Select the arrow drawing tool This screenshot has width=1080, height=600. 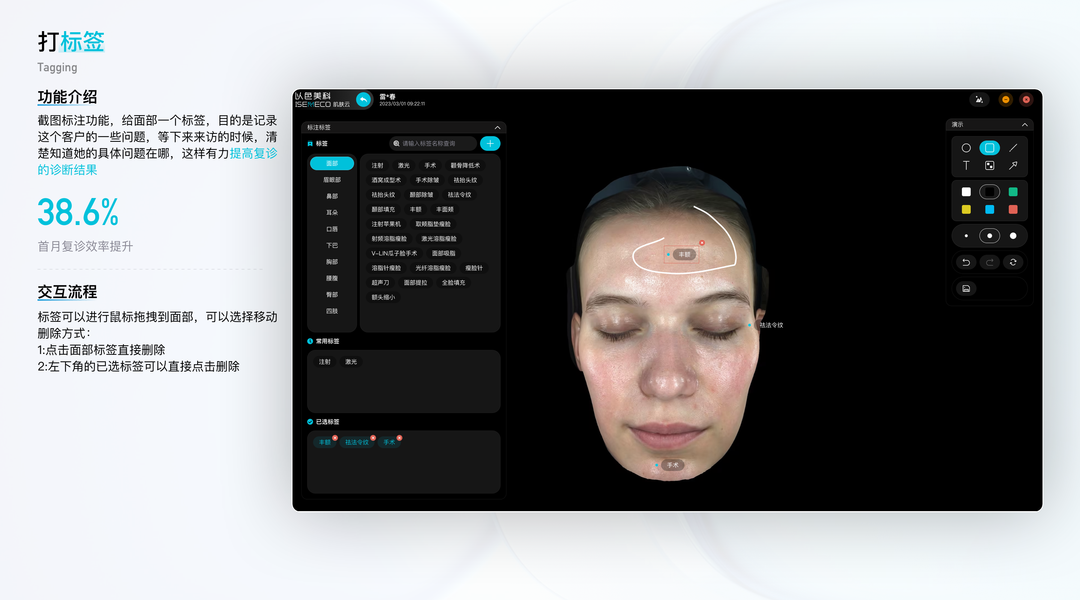(x=1013, y=165)
